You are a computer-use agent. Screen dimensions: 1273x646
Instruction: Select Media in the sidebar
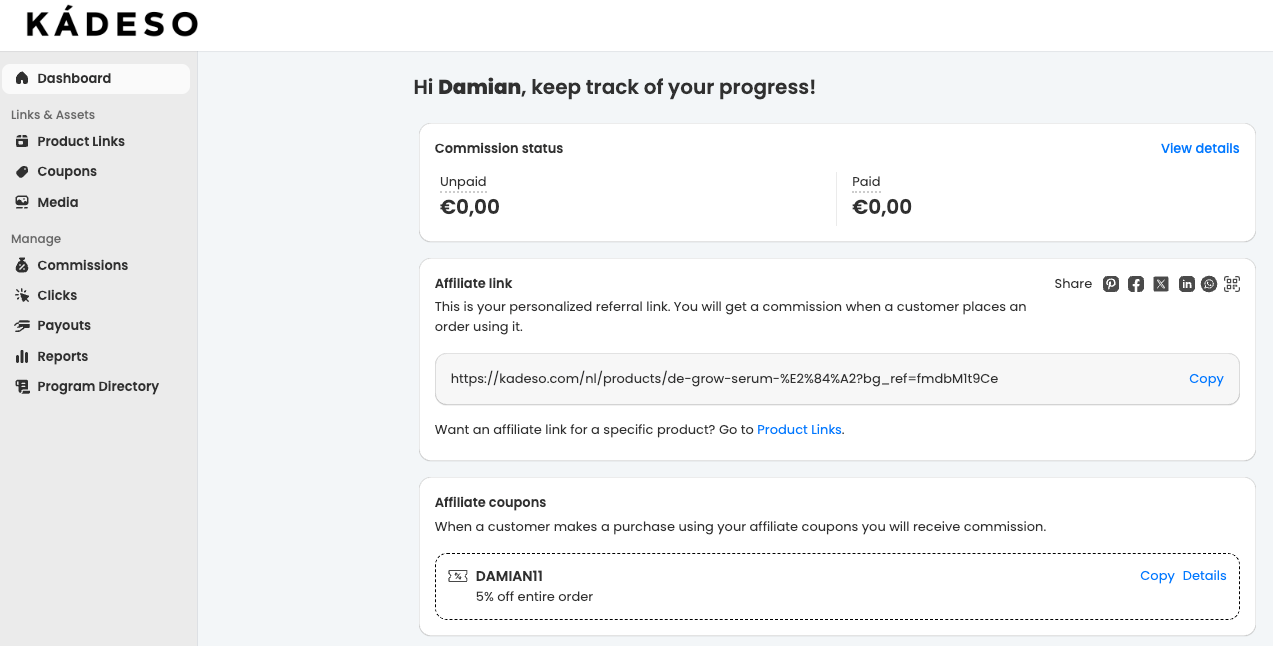tap(96, 202)
